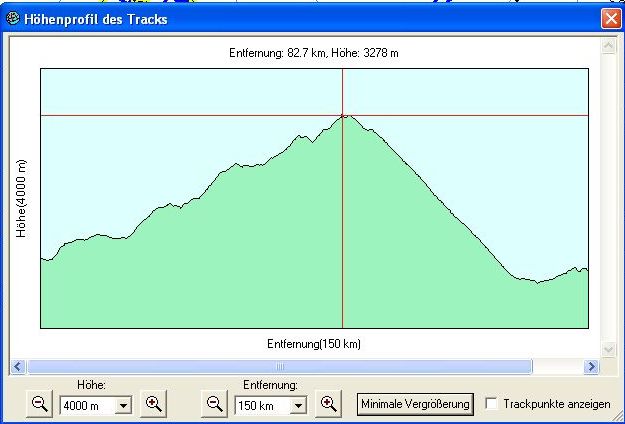Expand the Höhe dropdown arrow
The image size is (625, 424).
point(124,405)
